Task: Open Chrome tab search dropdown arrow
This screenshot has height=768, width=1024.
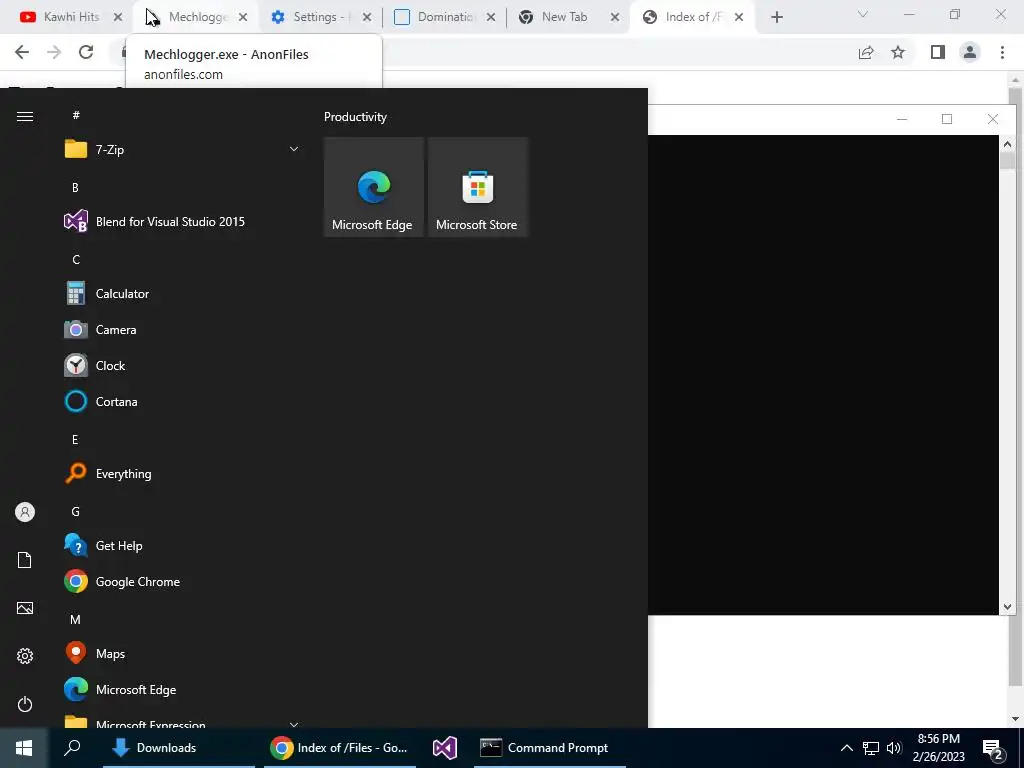Action: 863,14
